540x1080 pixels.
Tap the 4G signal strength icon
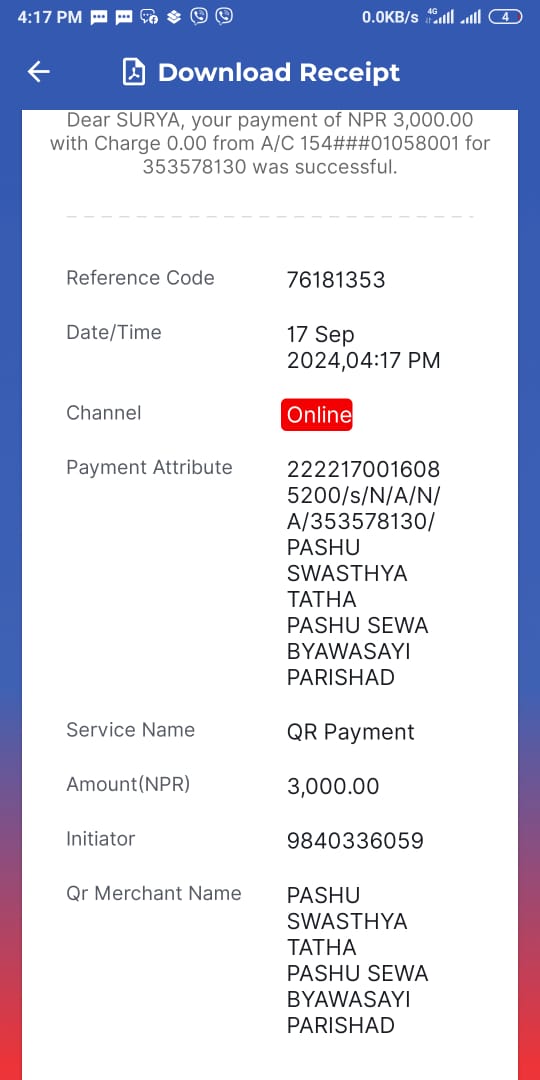point(441,17)
